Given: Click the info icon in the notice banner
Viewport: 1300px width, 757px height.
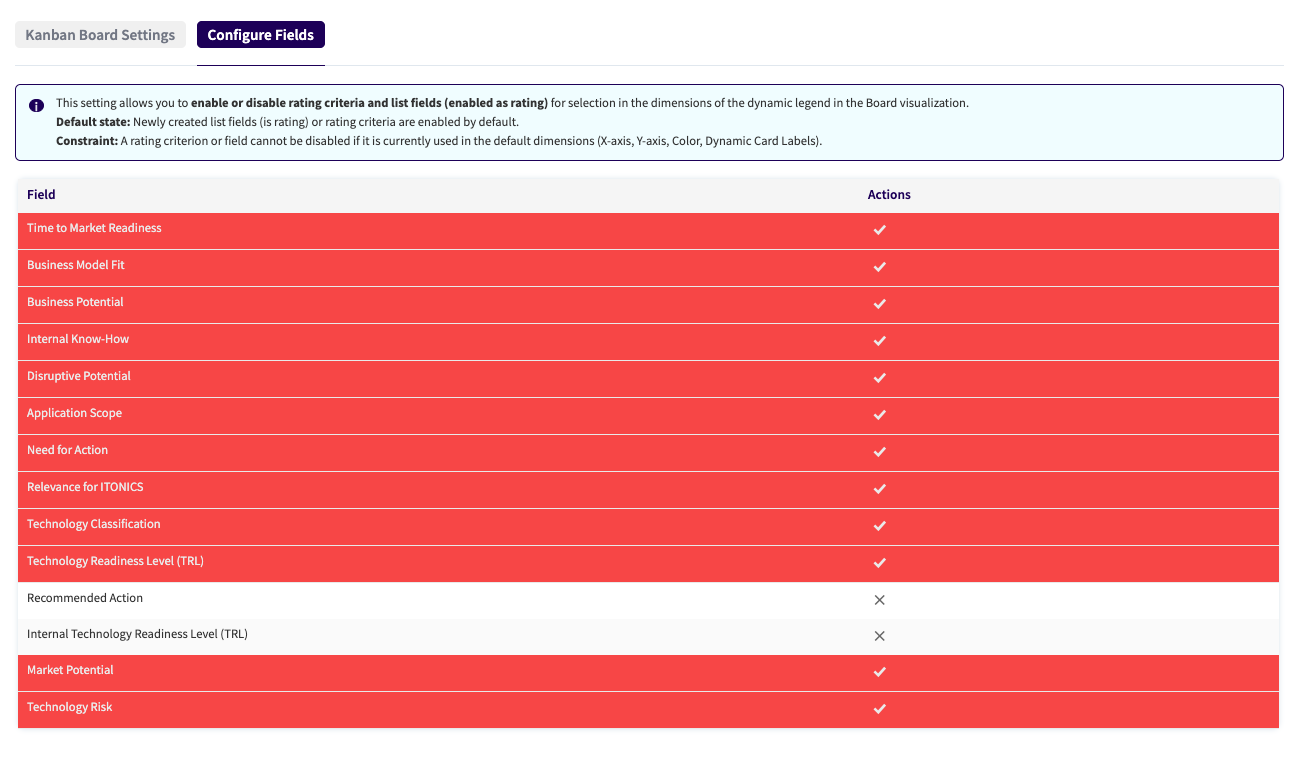Looking at the screenshot, I should pos(36,105).
